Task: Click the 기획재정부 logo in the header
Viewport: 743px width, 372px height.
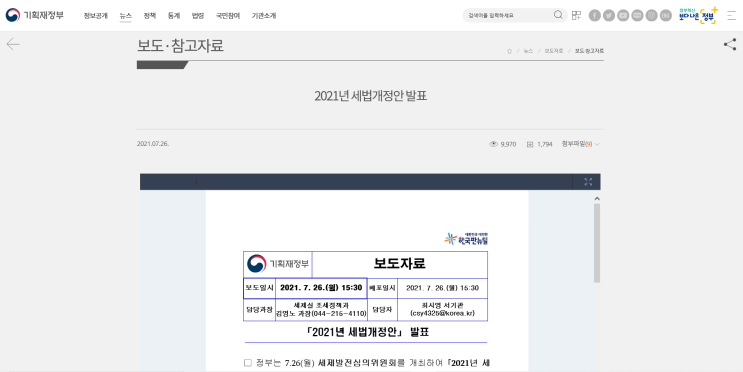Action: pyautogui.click(x=34, y=15)
